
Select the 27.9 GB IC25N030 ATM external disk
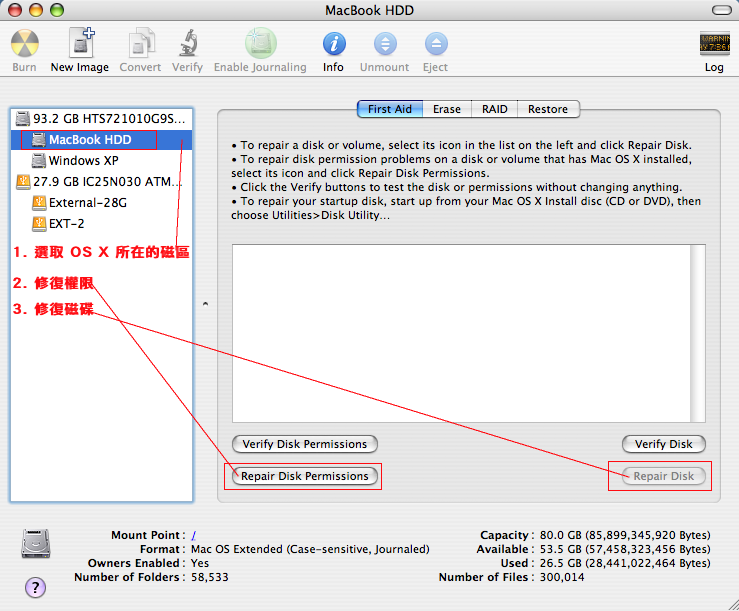[x=101, y=182]
